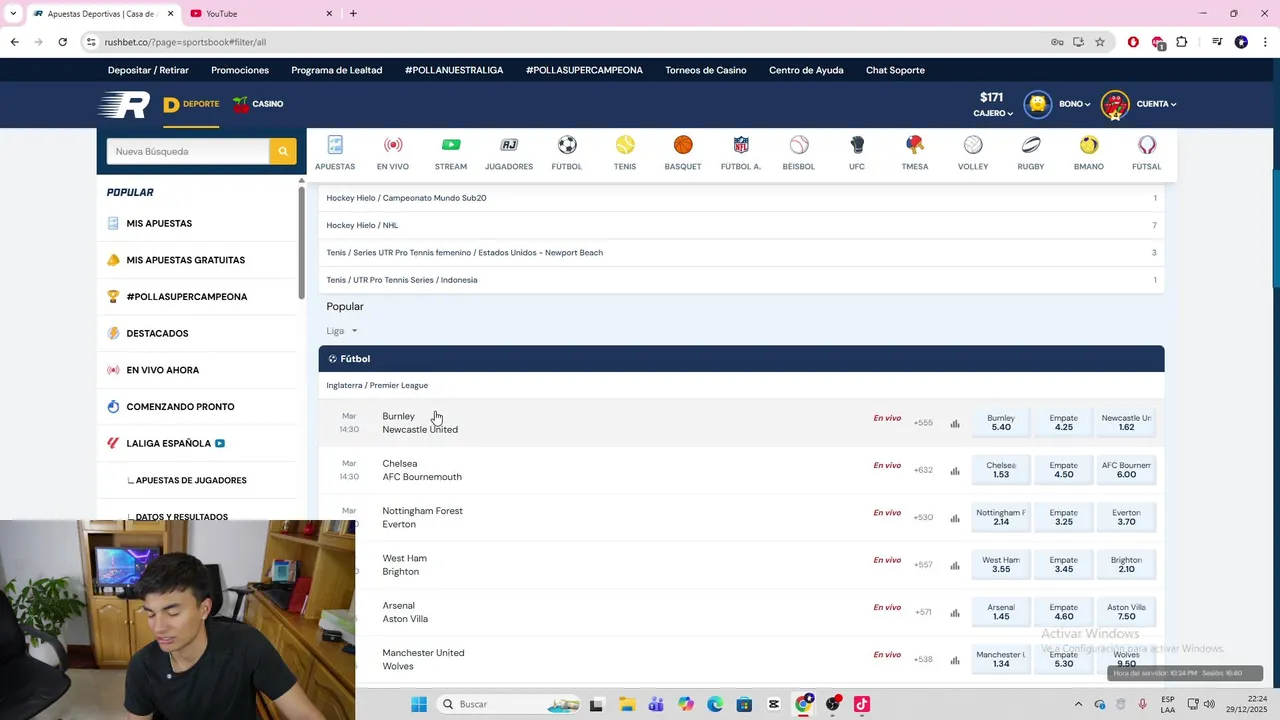The height and width of the screenshot is (720, 1280).
Task: Open Torneos de Casino menu item
Action: (706, 70)
